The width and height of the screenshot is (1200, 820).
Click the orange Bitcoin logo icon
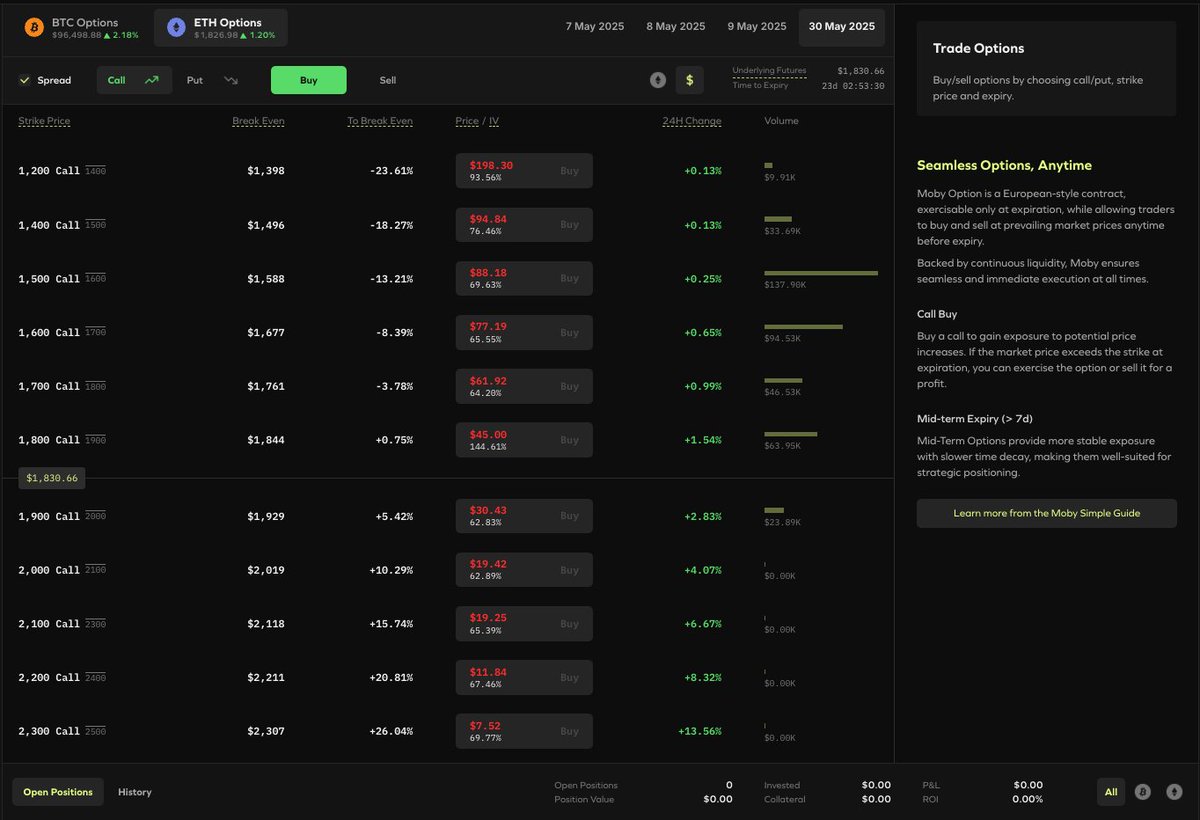coord(34,28)
